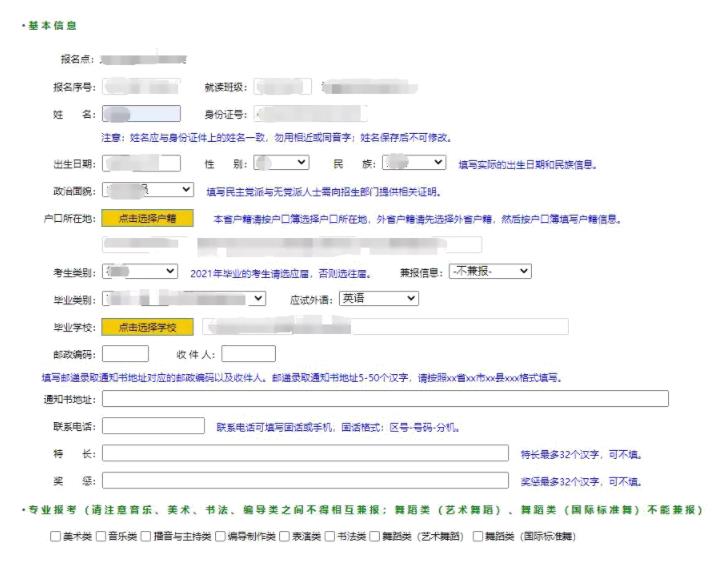
Task: Check 舞蹈类（艺术舞蹈） checkbox
Action: point(375,537)
